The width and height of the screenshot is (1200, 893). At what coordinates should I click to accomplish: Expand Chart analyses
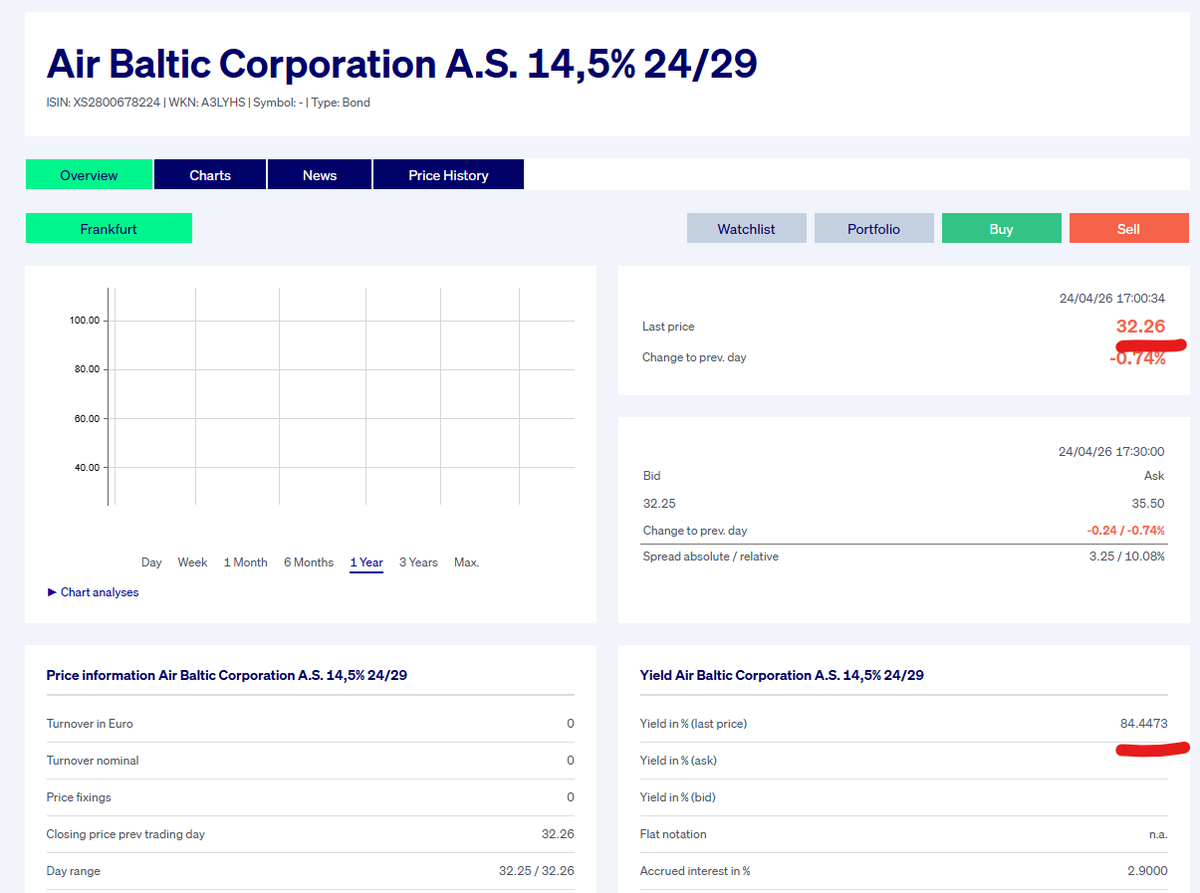pyautogui.click(x=93, y=592)
